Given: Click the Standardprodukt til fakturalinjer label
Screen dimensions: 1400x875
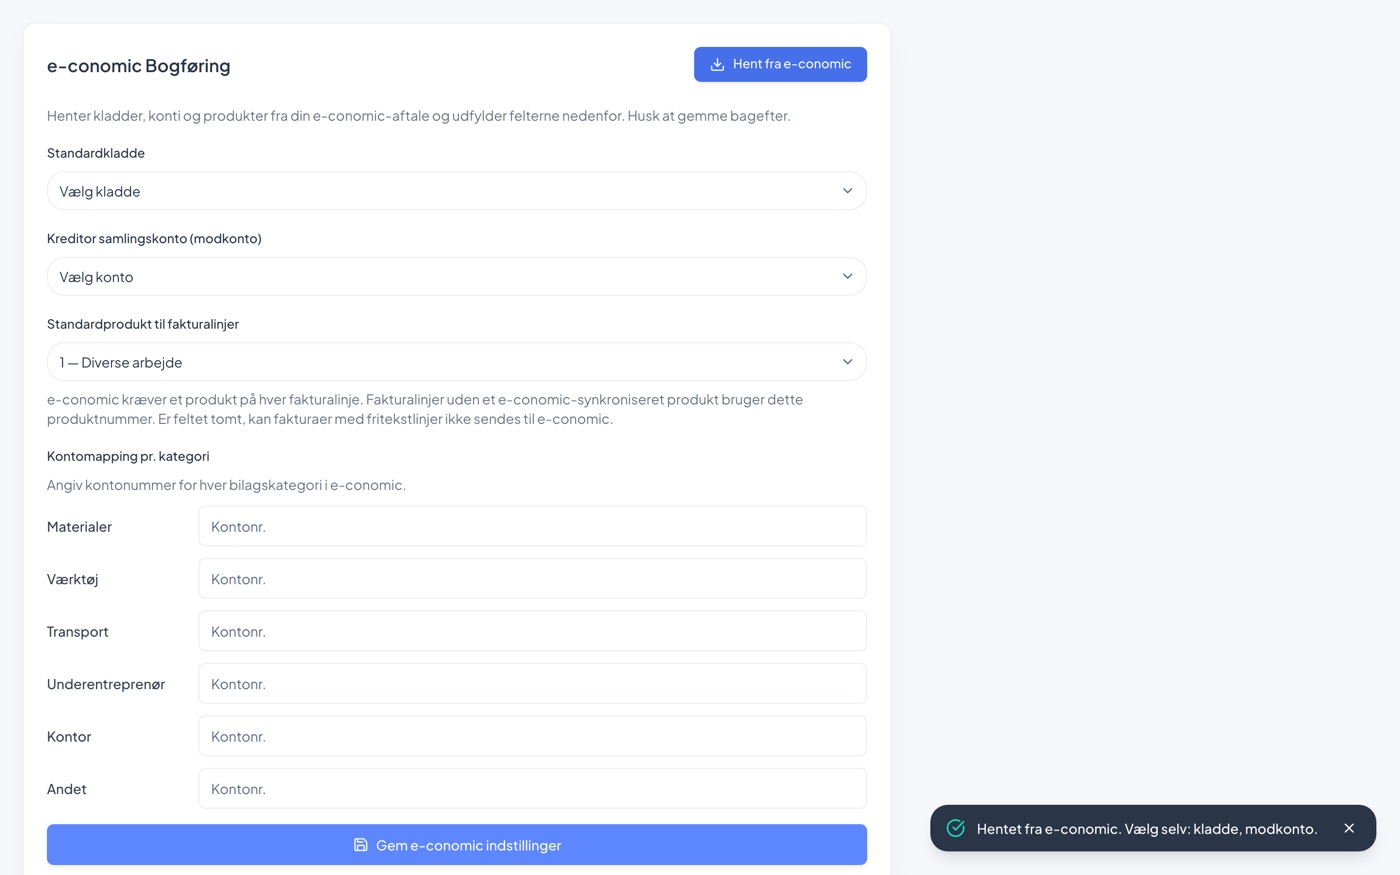Looking at the screenshot, I should pos(143,324).
